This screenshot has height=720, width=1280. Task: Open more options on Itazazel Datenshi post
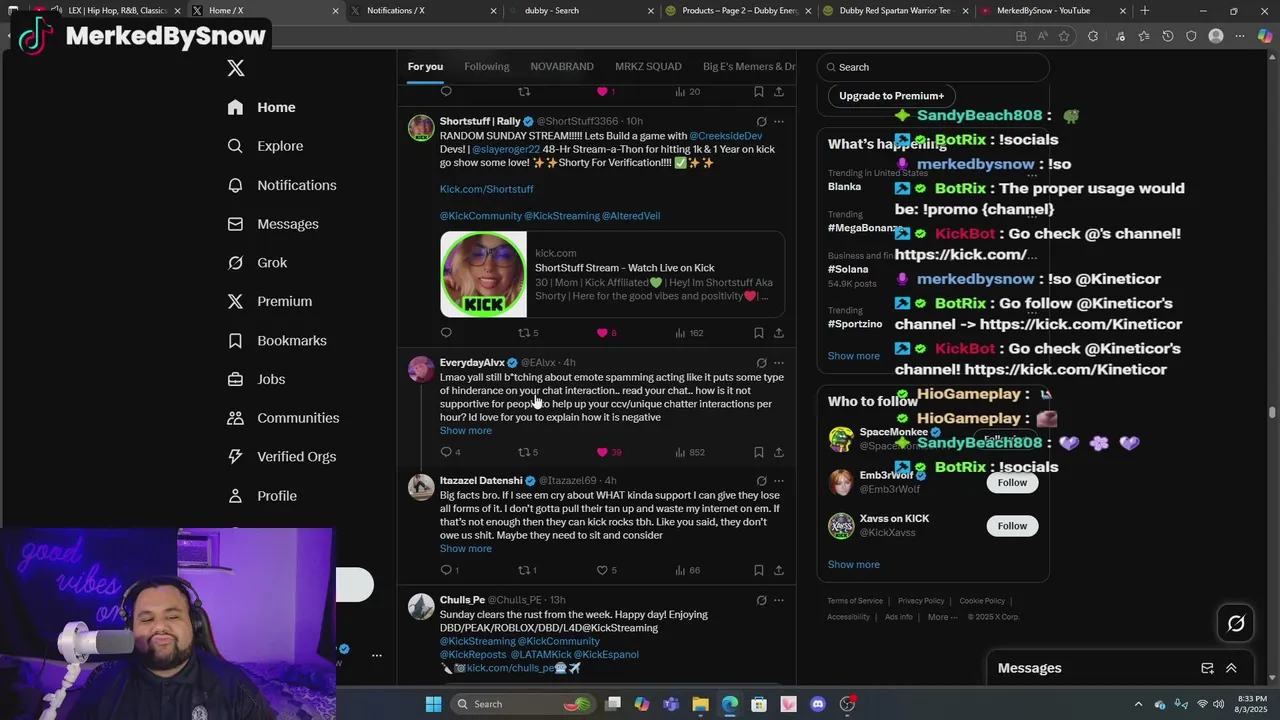779,481
